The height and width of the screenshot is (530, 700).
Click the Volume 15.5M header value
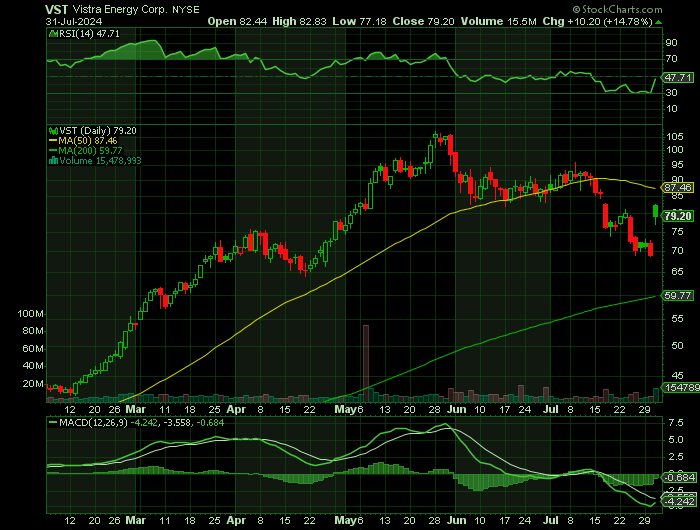point(499,21)
